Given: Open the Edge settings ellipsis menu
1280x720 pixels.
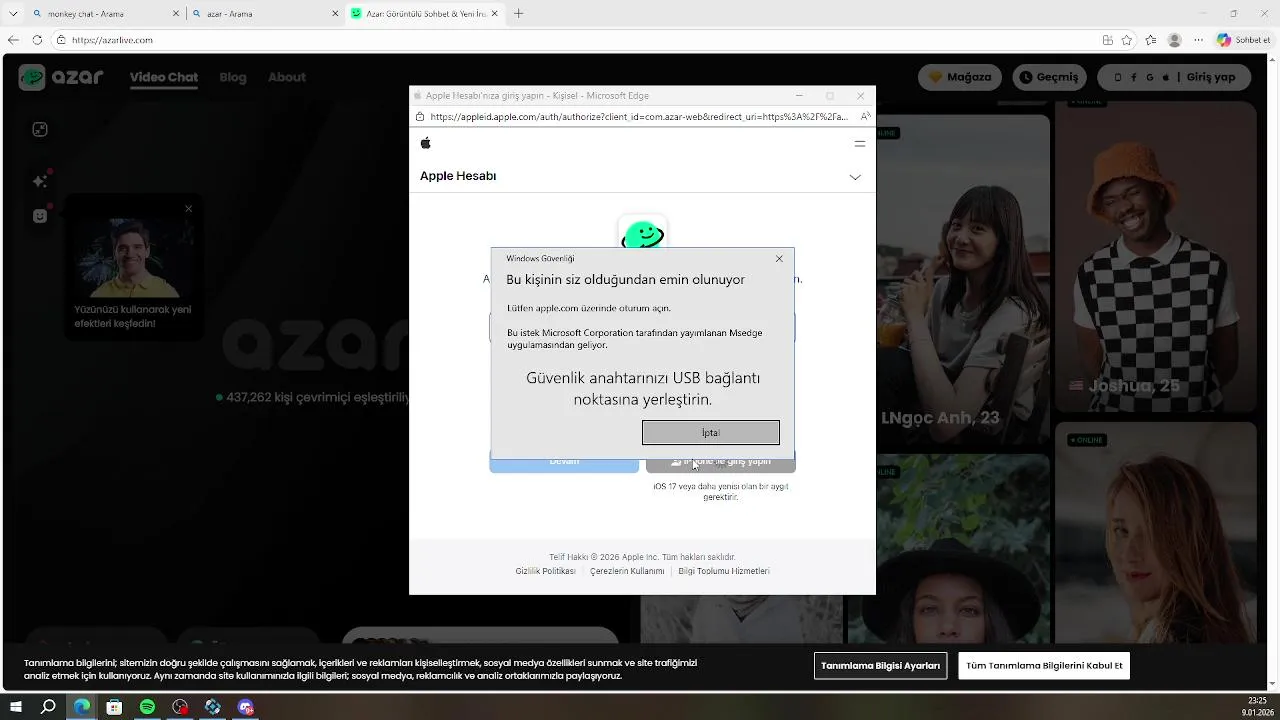Looking at the screenshot, I should [x=1199, y=40].
